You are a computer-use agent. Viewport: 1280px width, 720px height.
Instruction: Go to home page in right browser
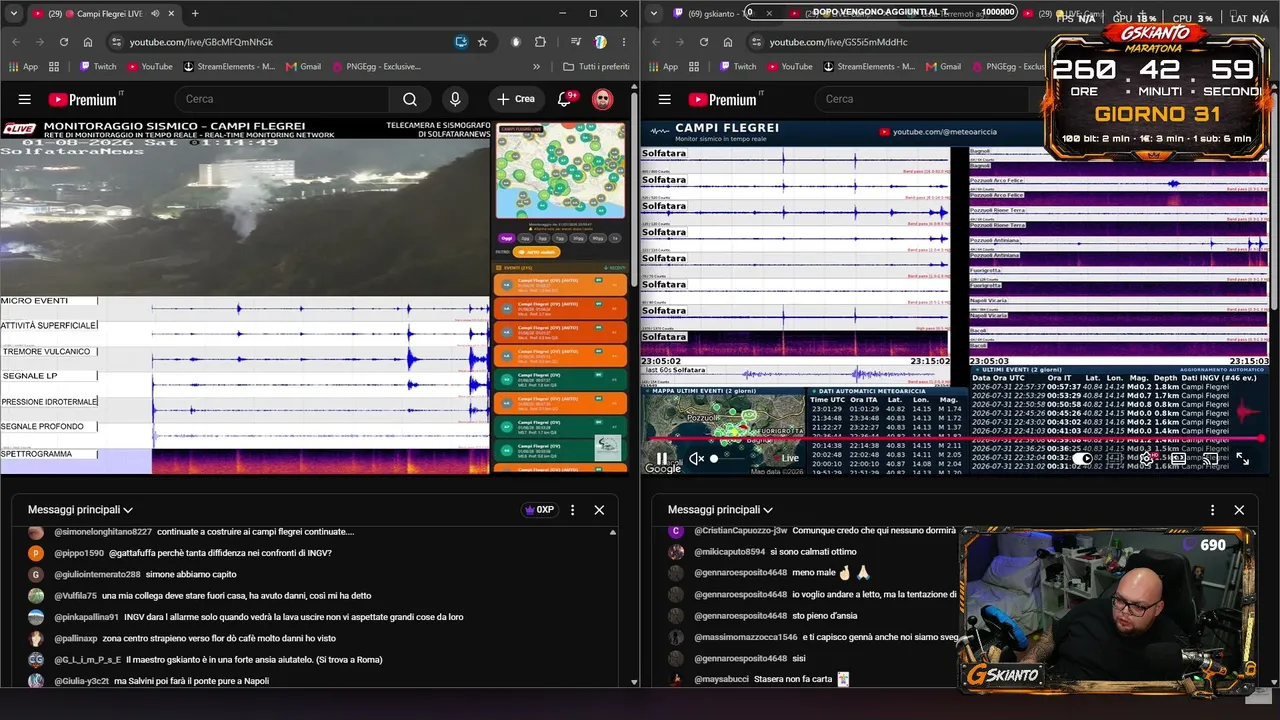728,42
